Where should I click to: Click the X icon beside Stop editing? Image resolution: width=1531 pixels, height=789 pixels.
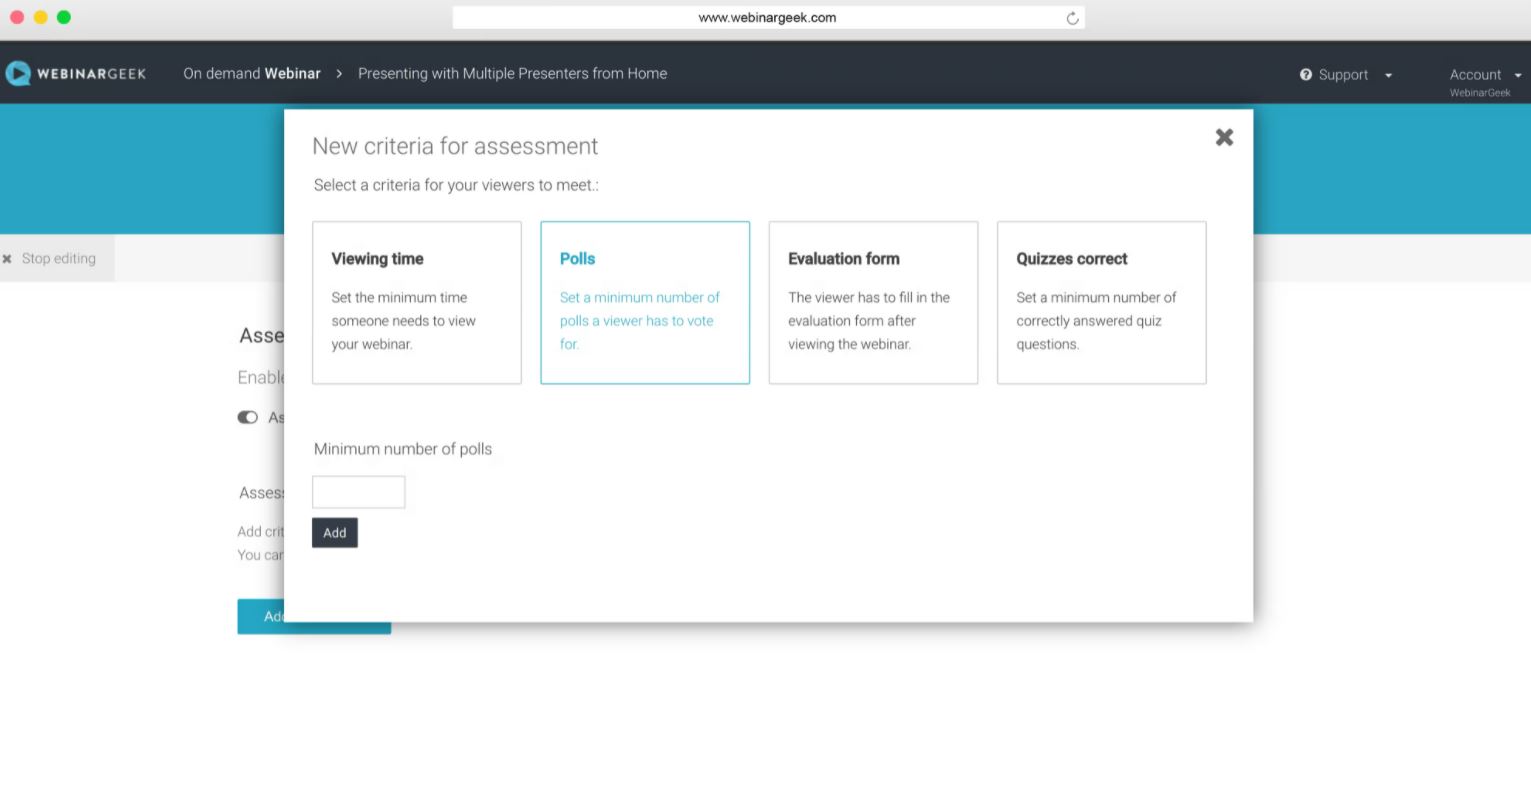8,258
